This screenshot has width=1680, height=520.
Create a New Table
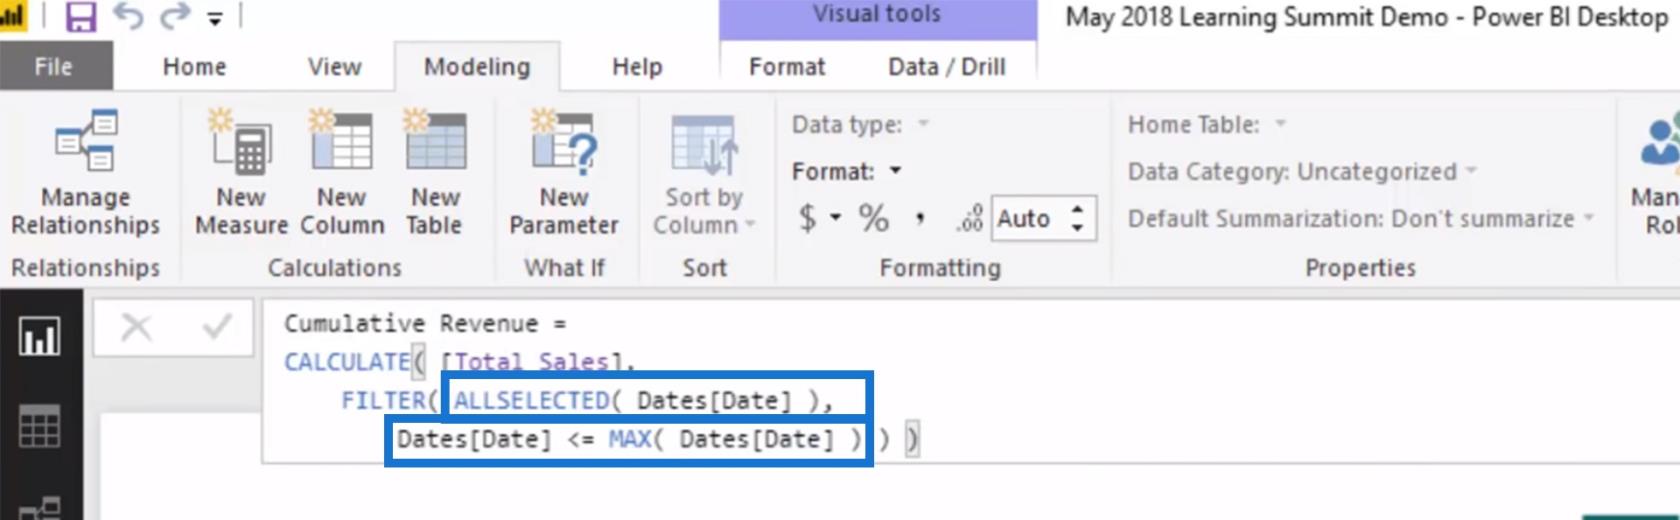435,174
